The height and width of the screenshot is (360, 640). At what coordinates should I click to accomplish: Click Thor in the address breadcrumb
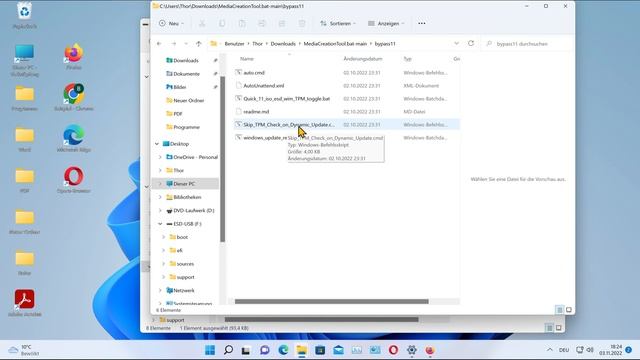[x=258, y=44]
